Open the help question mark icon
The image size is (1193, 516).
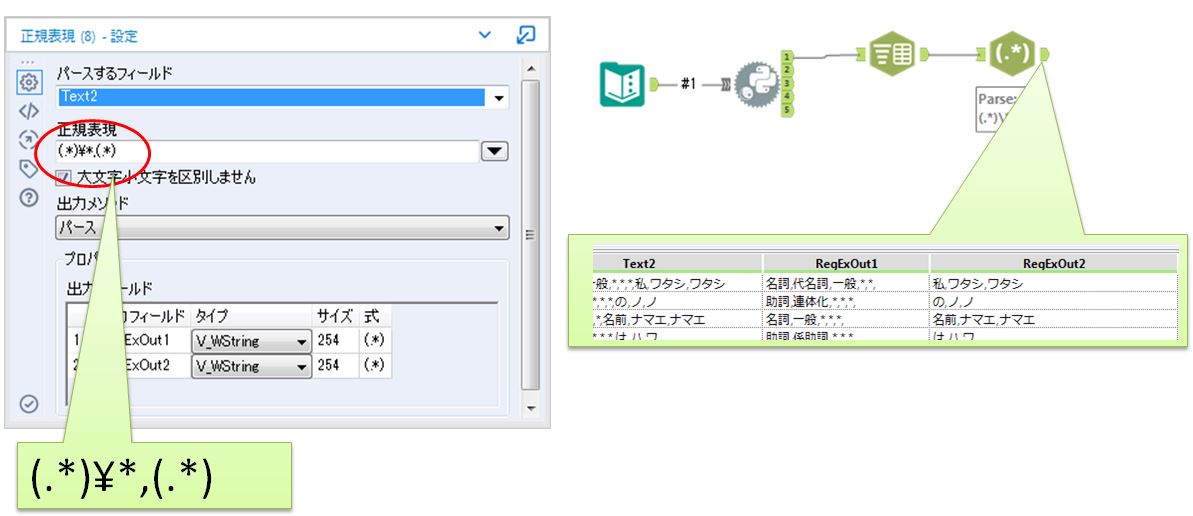[x=29, y=197]
